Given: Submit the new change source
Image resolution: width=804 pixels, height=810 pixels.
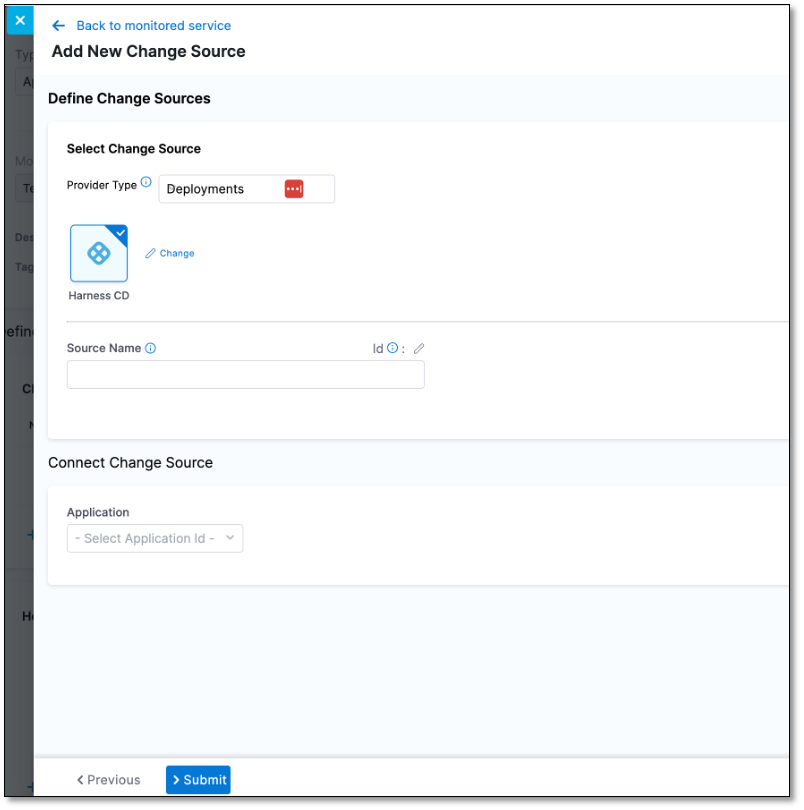Looking at the screenshot, I should point(198,779).
